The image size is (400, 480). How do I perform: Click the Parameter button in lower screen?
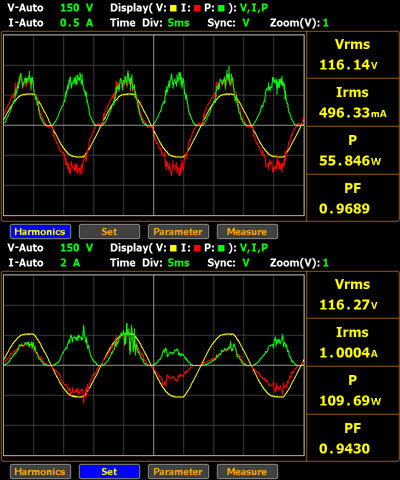tap(178, 471)
